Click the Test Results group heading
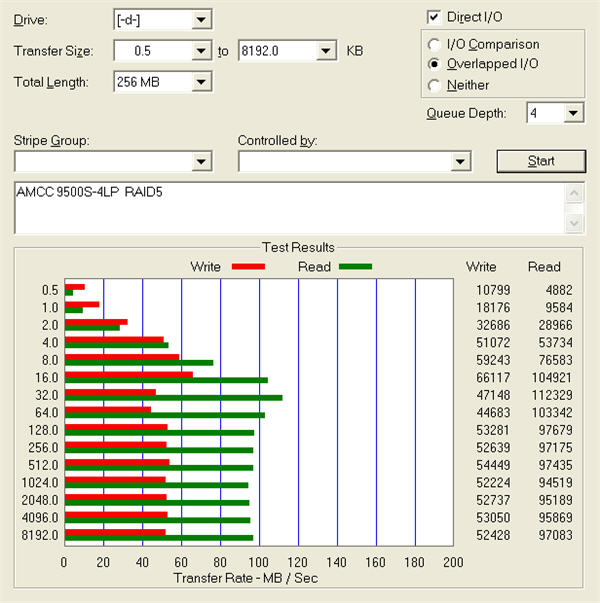 click(298, 247)
